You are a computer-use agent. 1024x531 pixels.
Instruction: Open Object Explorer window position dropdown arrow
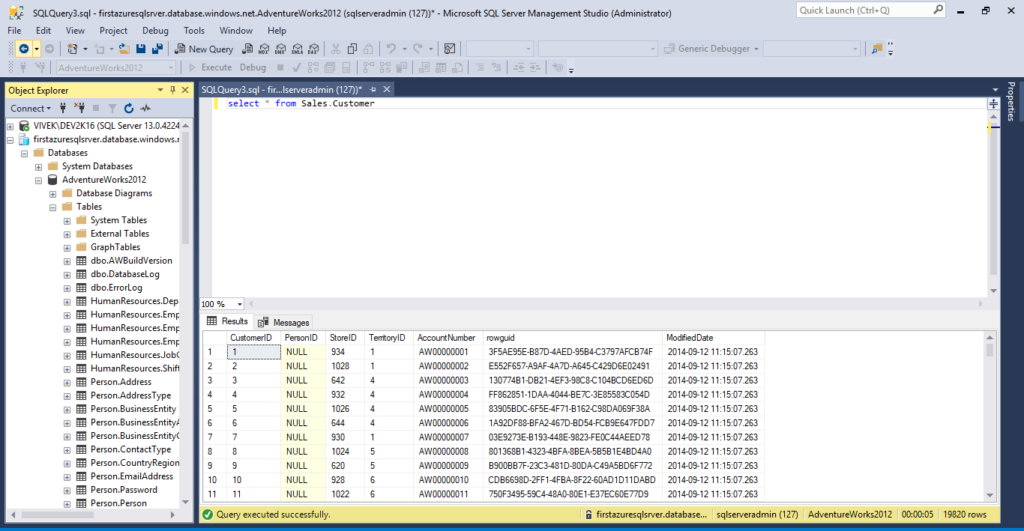pos(160,90)
